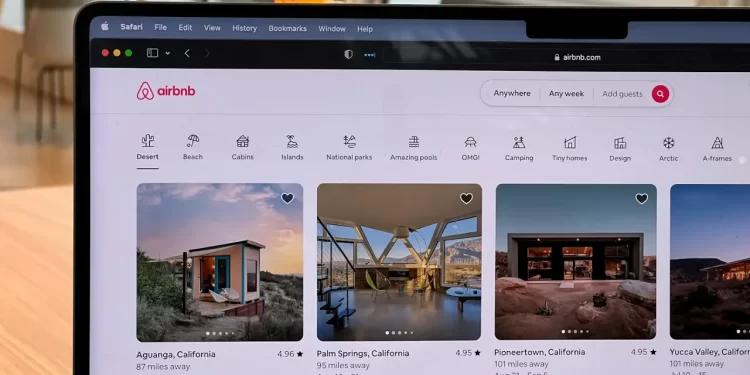Open the Palm Springs, California listing title
The width and height of the screenshot is (750, 375).
[x=363, y=353]
